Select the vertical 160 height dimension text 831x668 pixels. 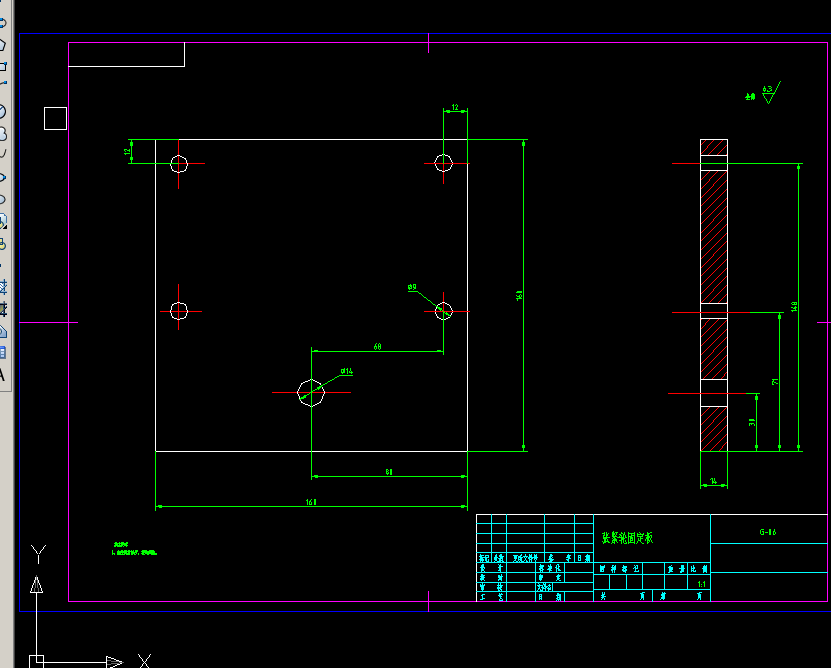point(519,295)
